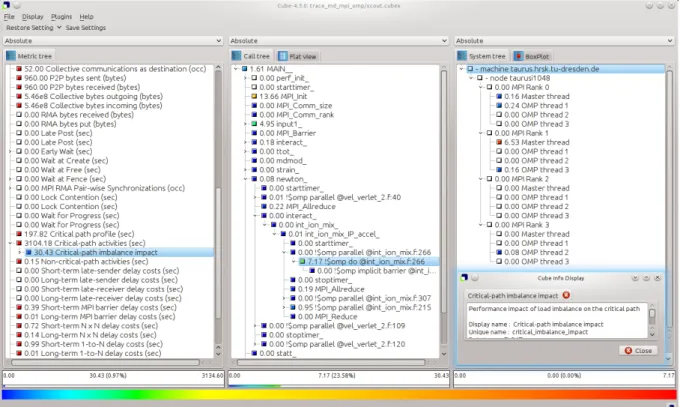Click the box of Collective bytes outgoing
The image size is (680, 407).
coord(19,96)
